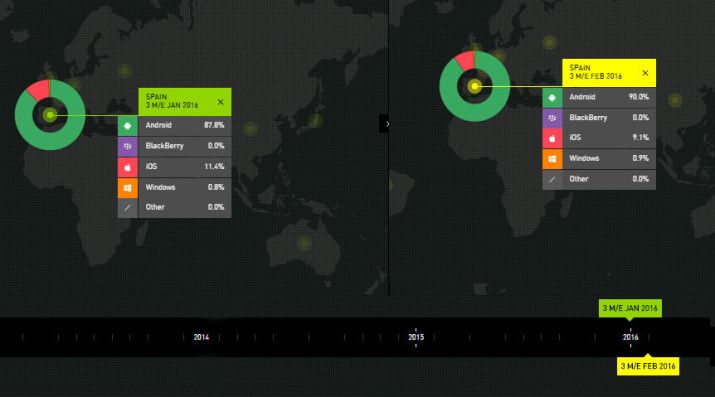Select Windows 0.8% row
This screenshot has width=715, height=397.
click(x=175, y=188)
